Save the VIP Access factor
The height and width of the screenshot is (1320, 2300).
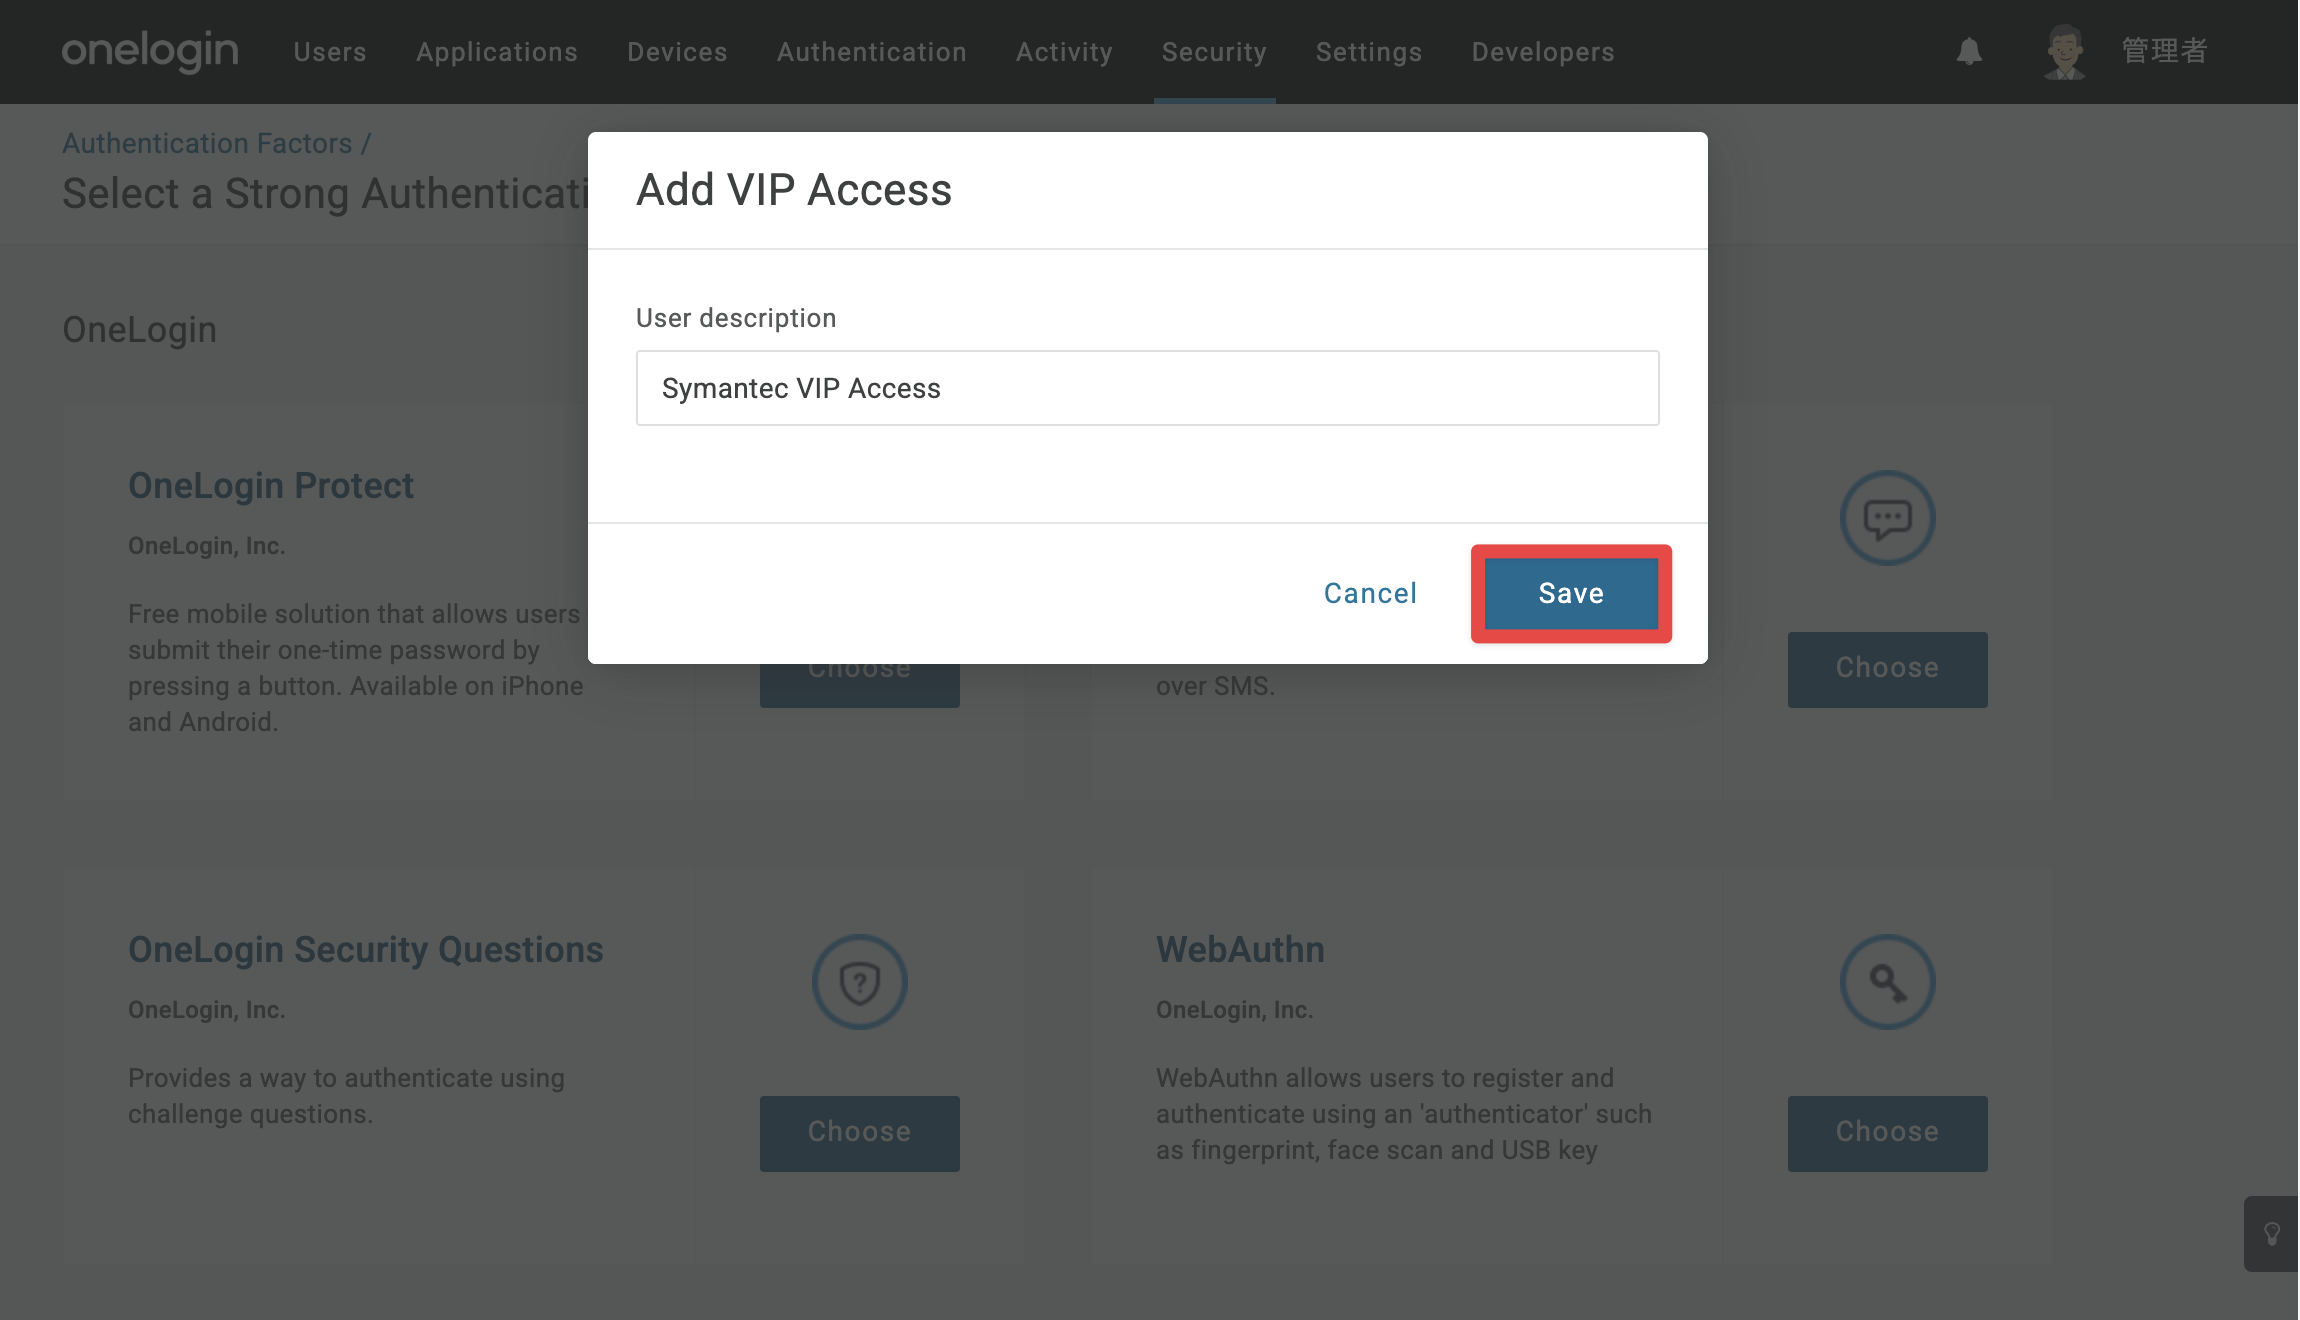point(1571,593)
